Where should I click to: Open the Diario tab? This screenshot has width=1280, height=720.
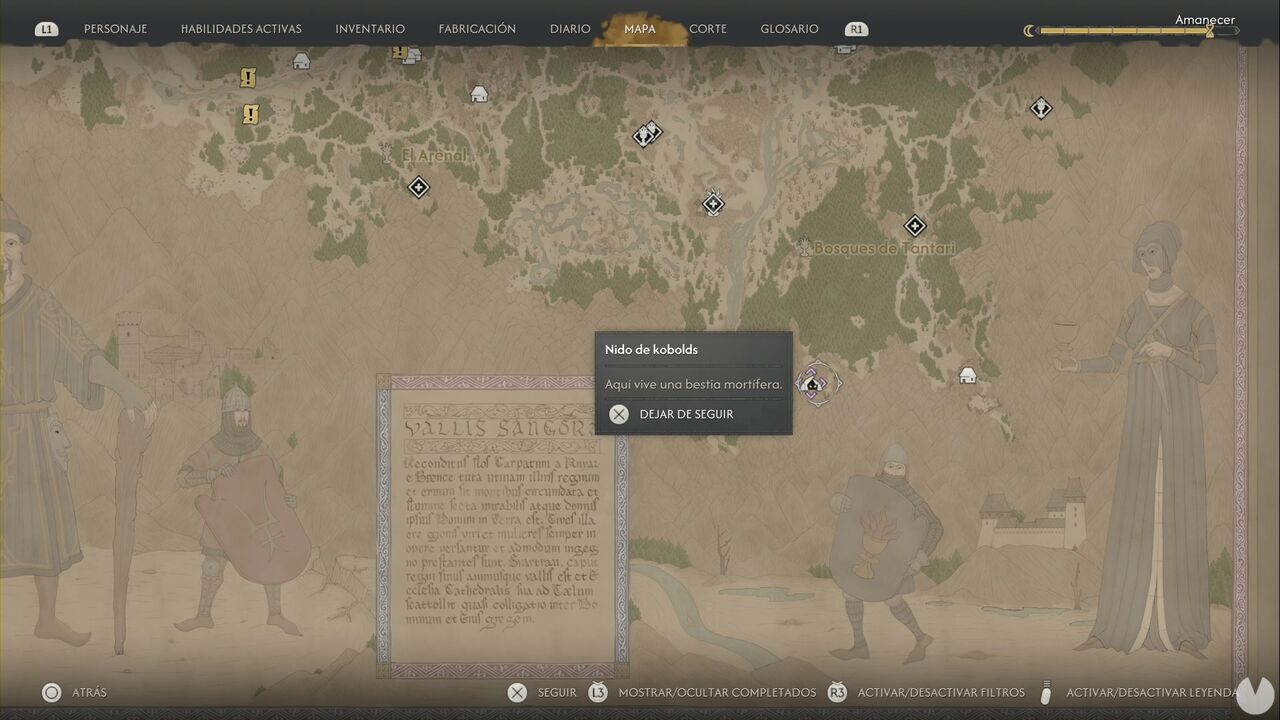(570, 29)
